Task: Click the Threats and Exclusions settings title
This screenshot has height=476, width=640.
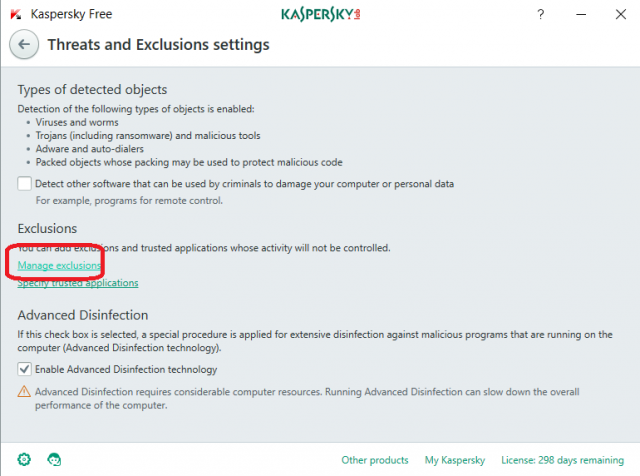Action: pyautogui.click(x=159, y=45)
